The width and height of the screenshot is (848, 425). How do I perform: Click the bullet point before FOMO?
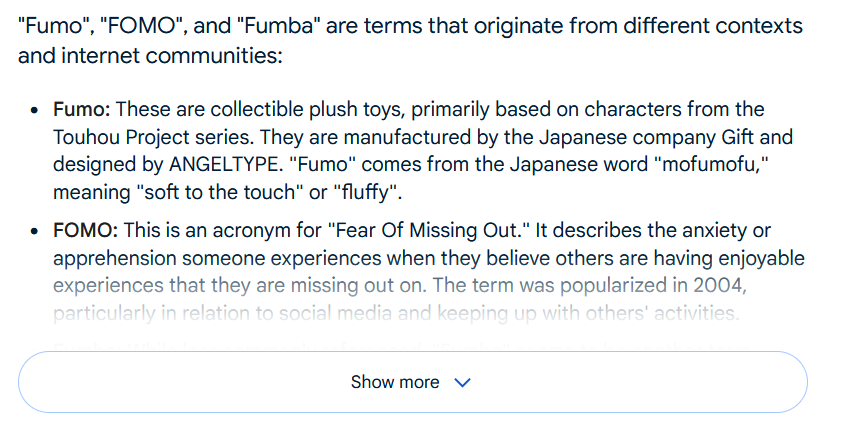35,231
